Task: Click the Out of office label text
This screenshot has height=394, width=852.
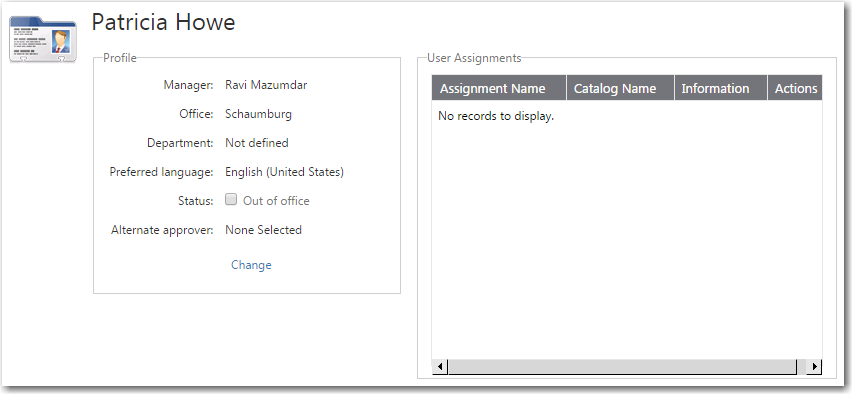Action: [276, 201]
